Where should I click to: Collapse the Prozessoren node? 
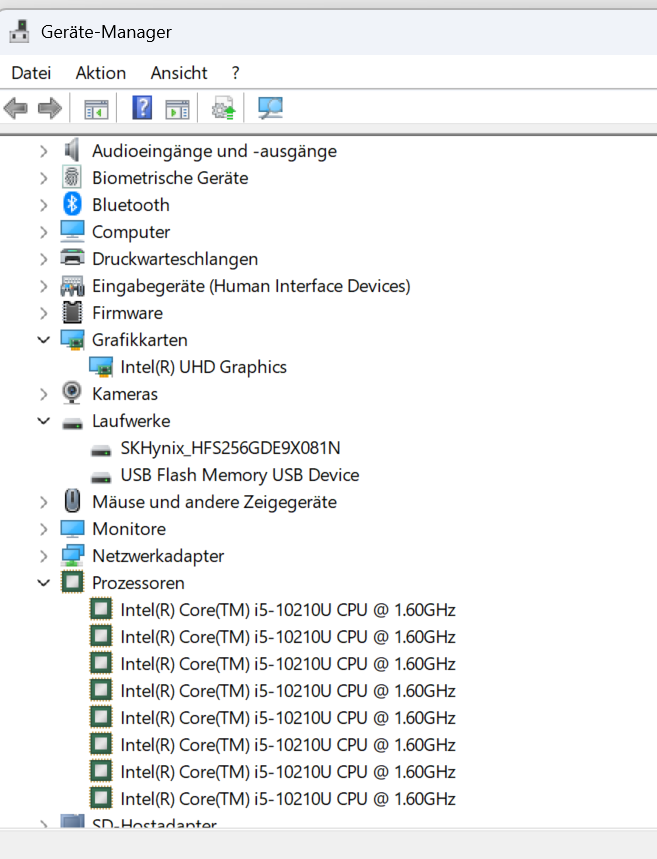tap(43, 582)
